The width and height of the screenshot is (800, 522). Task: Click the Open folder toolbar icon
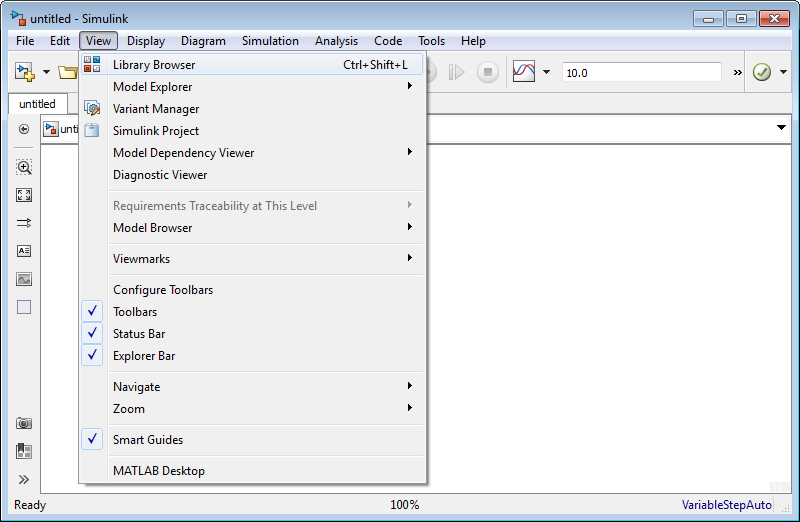point(67,72)
